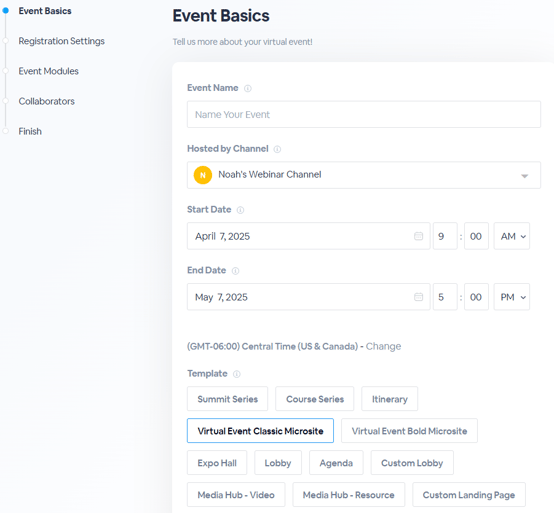
Task: Click the info icon beside Event Name
Action: (x=248, y=88)
